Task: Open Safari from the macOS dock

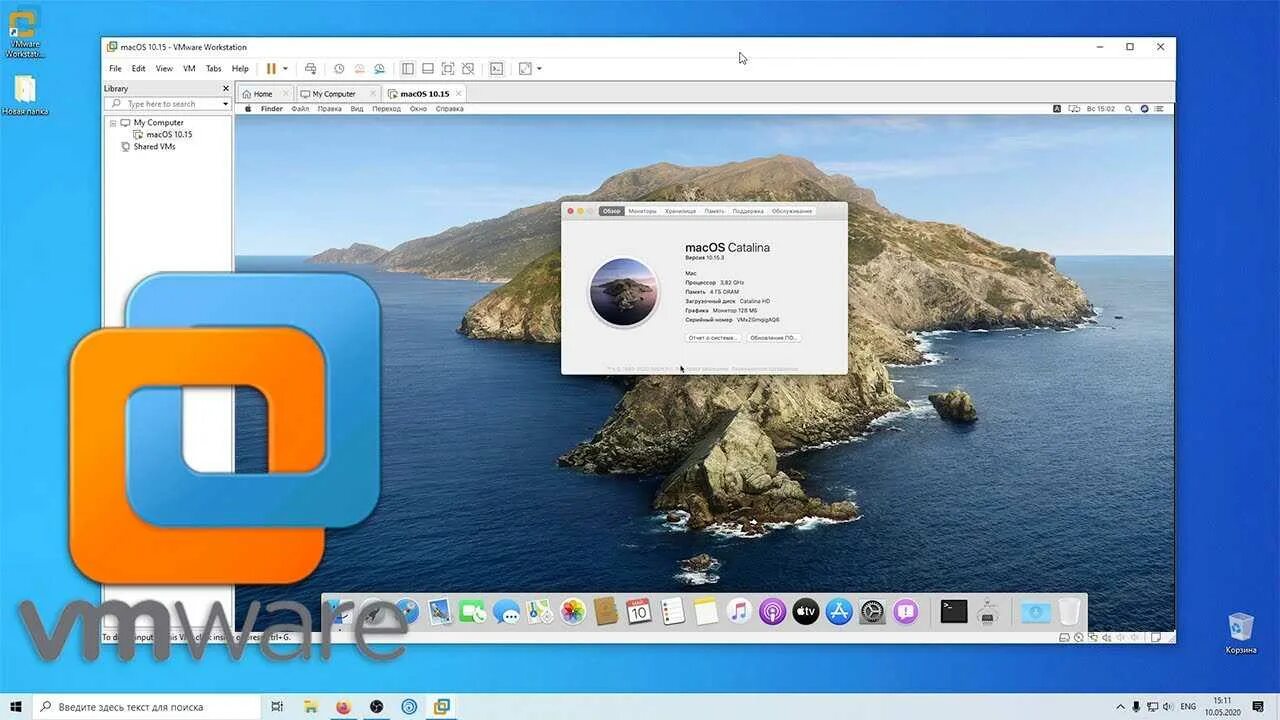Action: (x=406, y=611)
